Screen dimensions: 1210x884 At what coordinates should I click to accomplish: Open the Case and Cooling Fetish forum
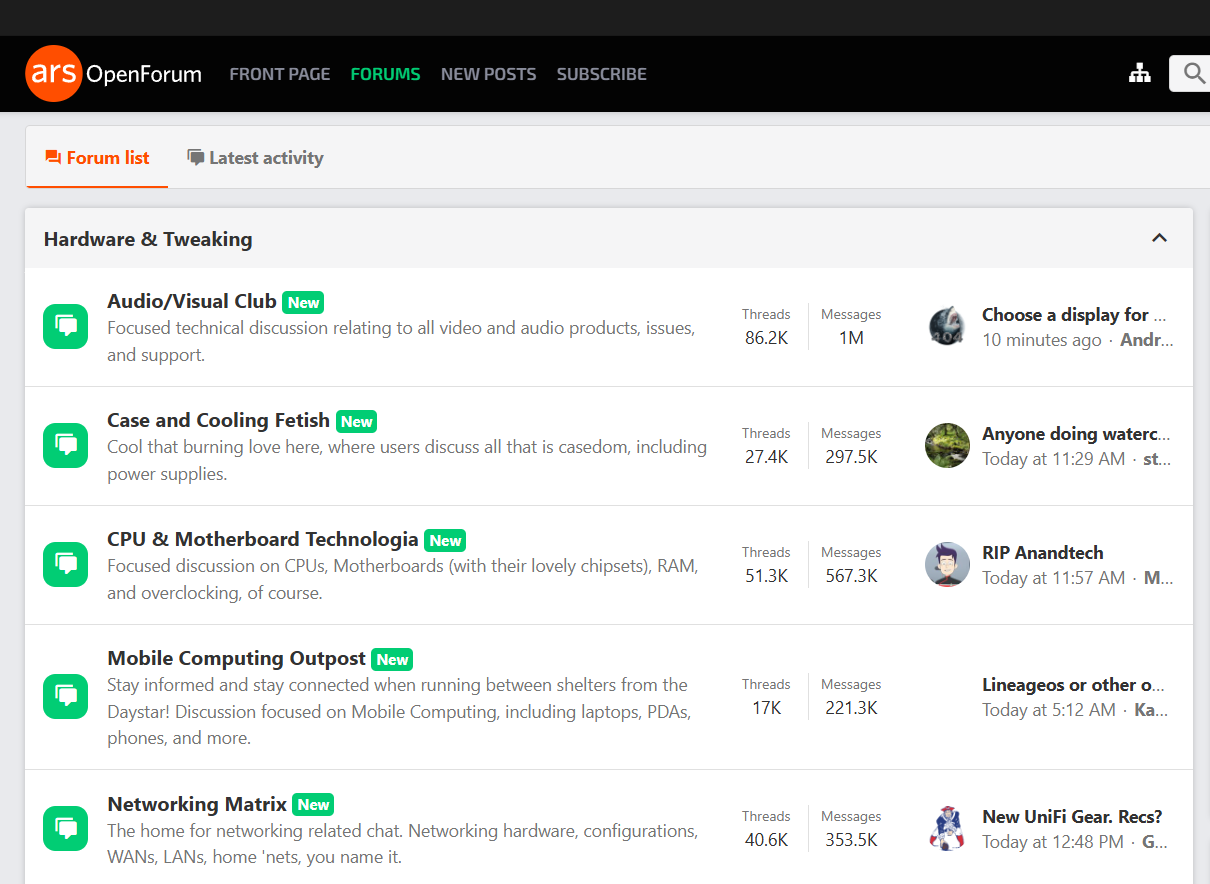[x=219, y=420]
